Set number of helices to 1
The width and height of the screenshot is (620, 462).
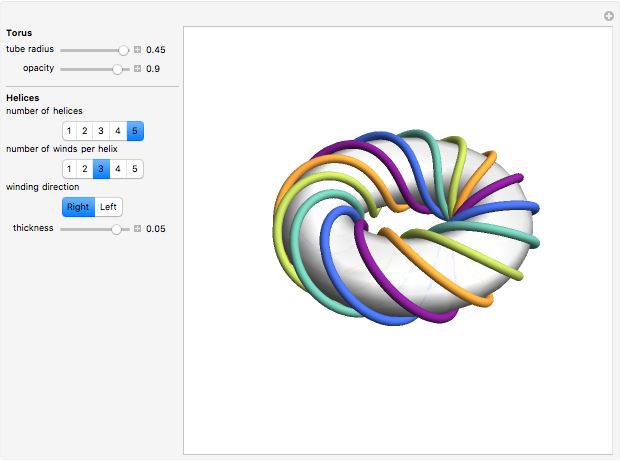pyautogui.click(x=69, y=131)
